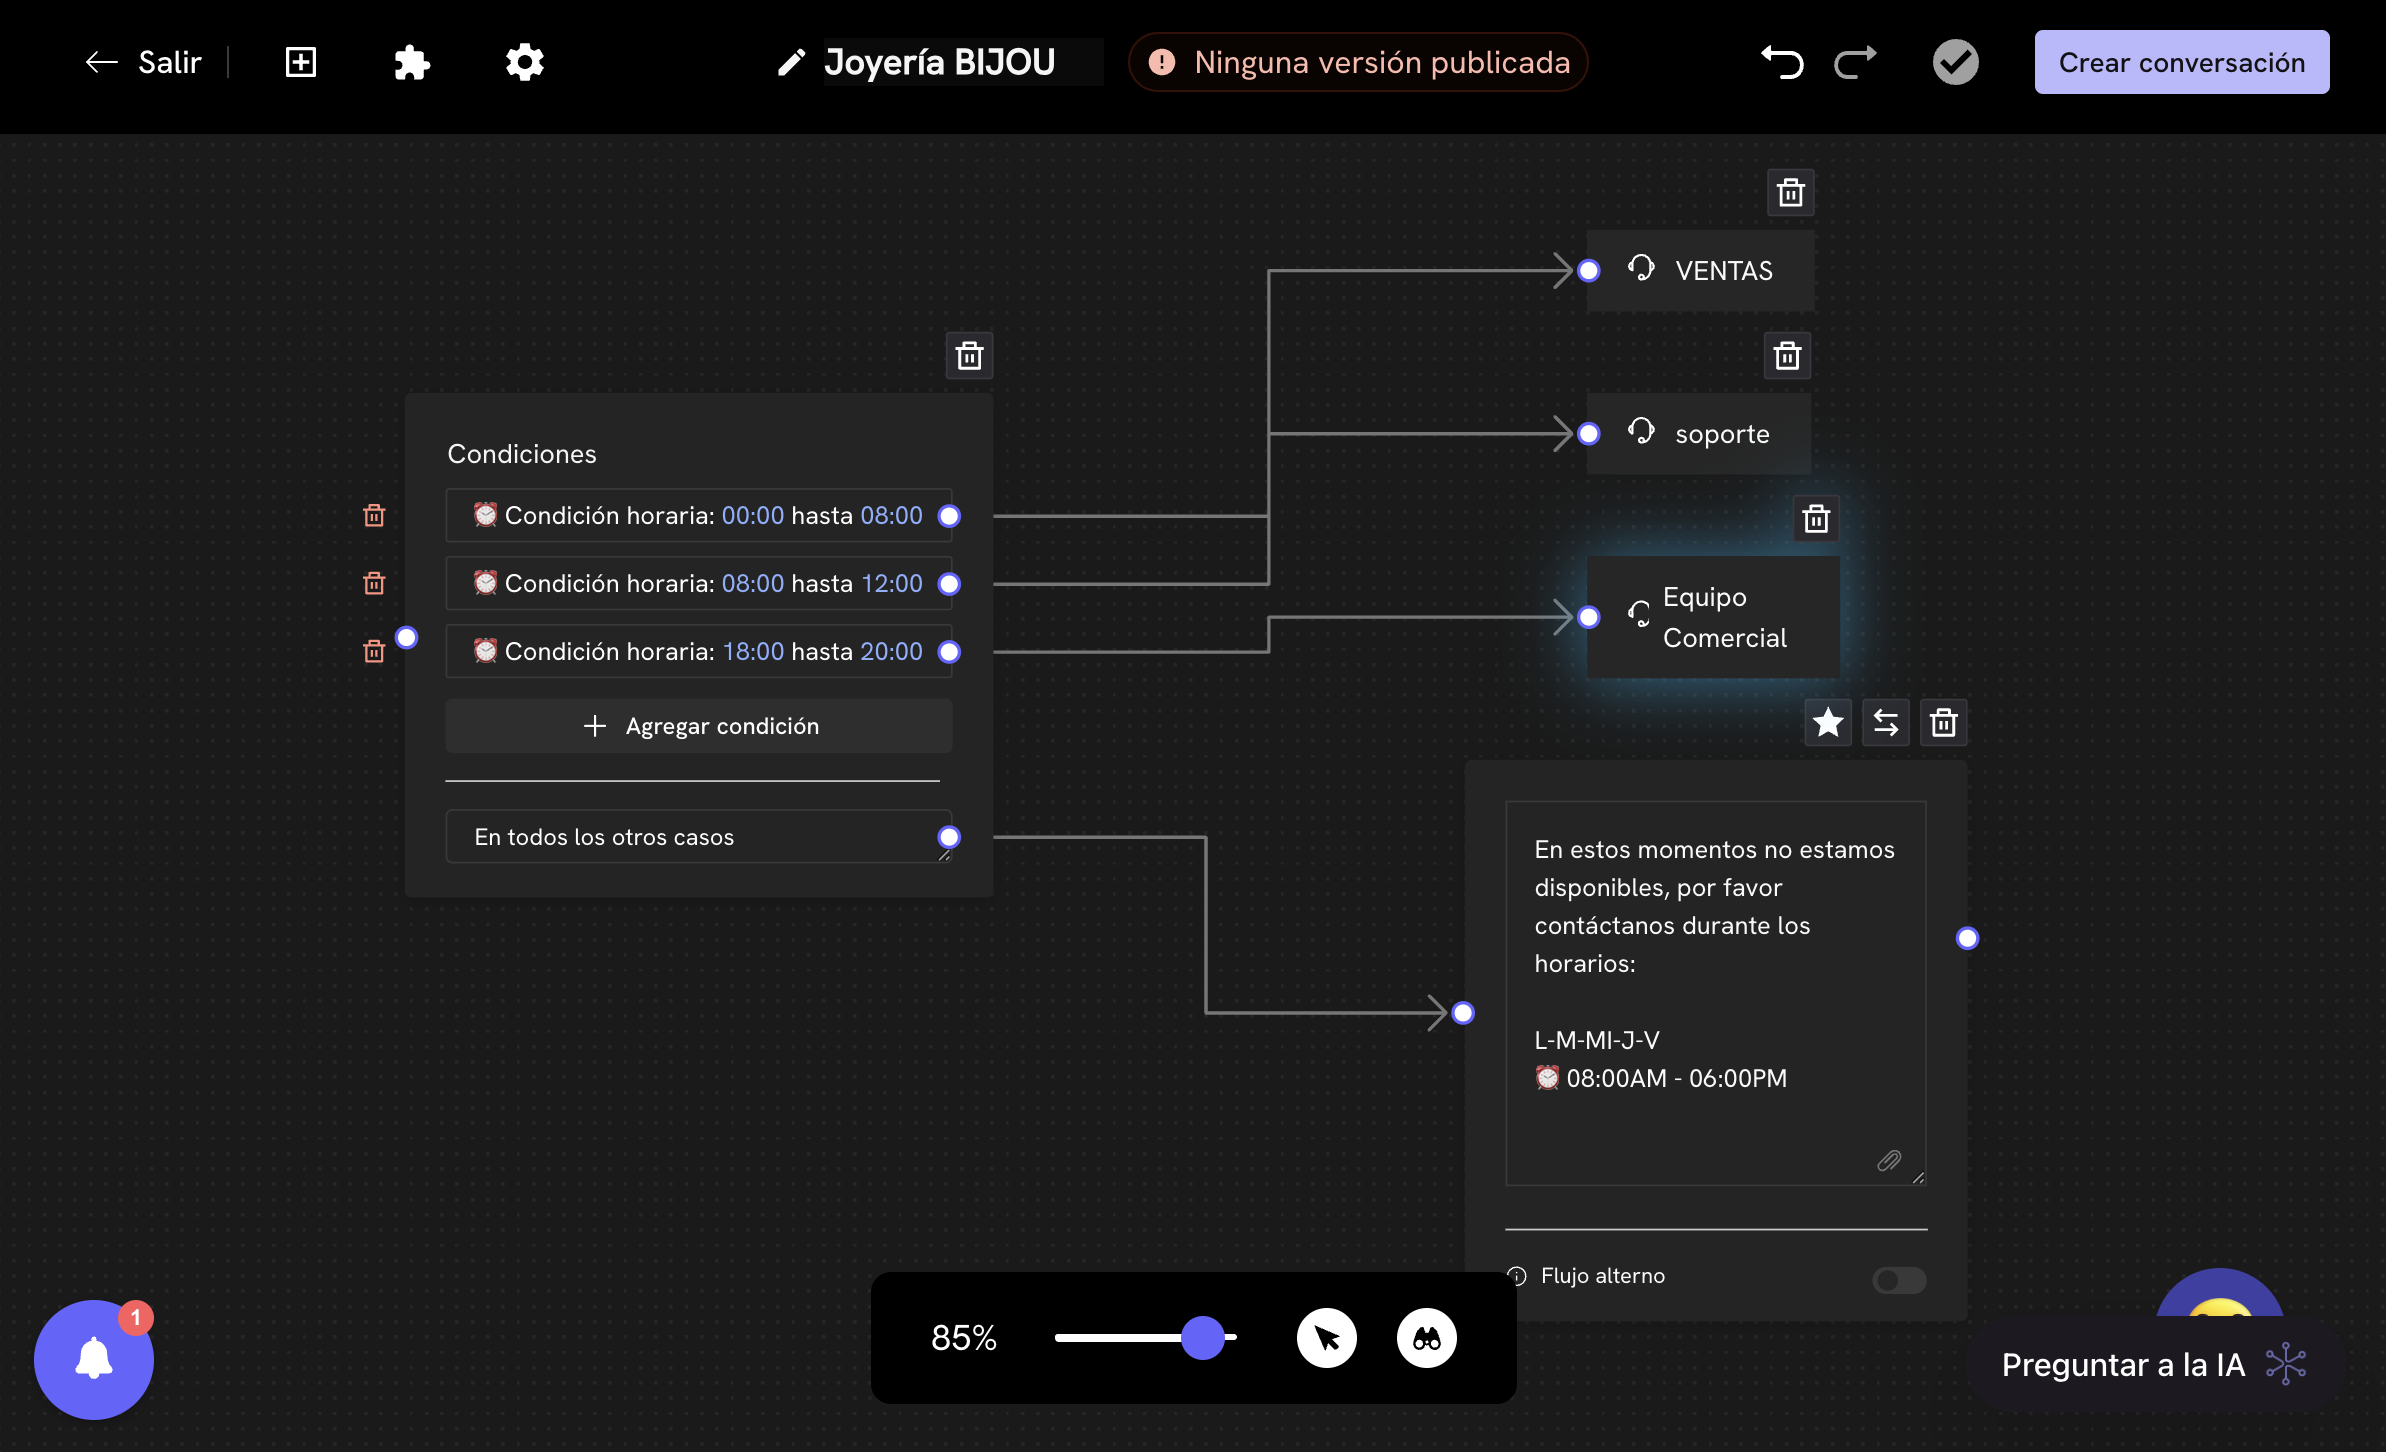Click the Condiciones heading

coord(521,454)
